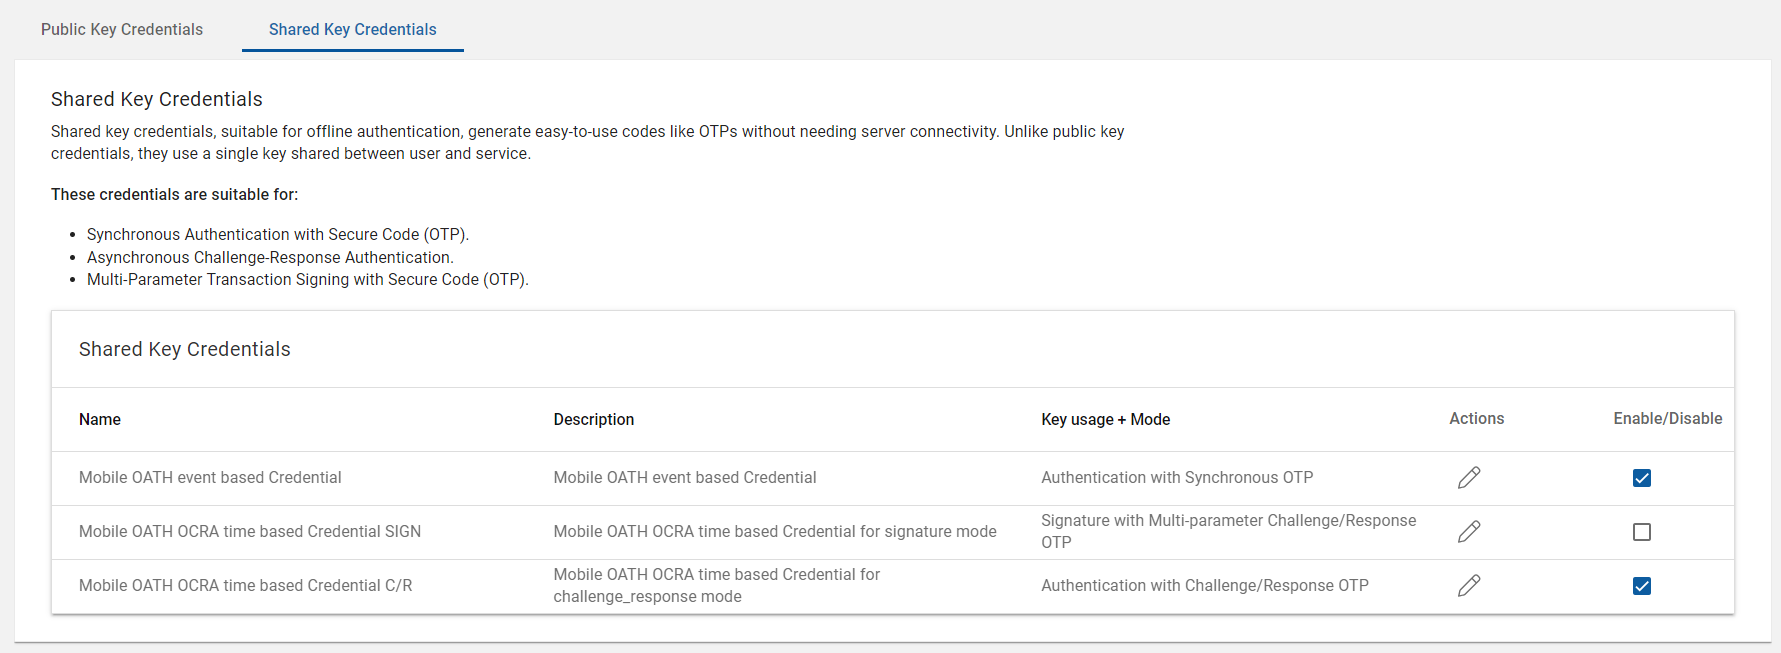Click the Authentication with Synchronous OTP cell
The image size is (1781, 653).
[x=1177, y=478]
